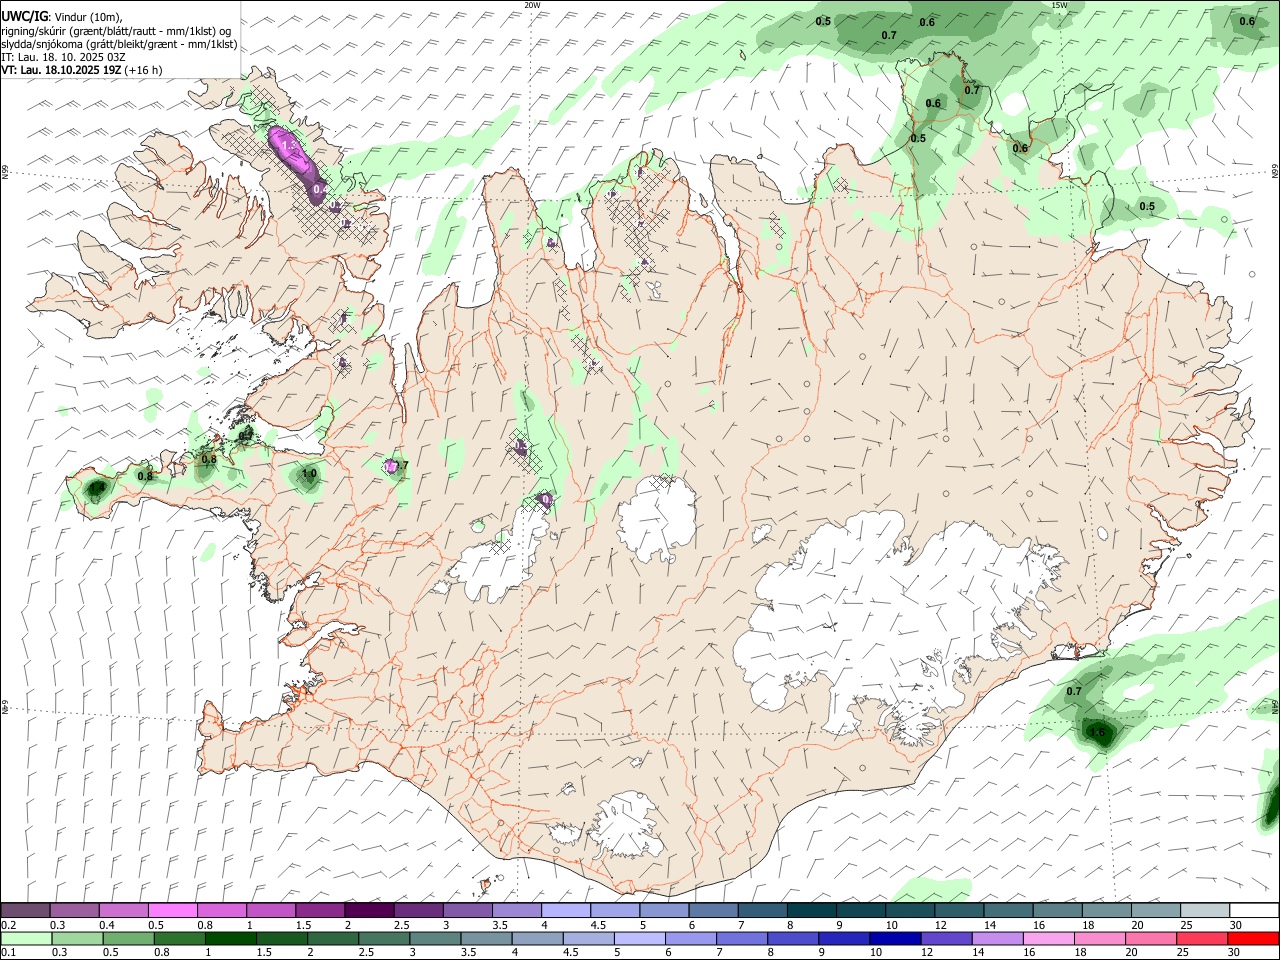This screenshot has width=1280, height=960.
Task: Click the white swatch above 30, upper row
Action: tap(1254, 911)
